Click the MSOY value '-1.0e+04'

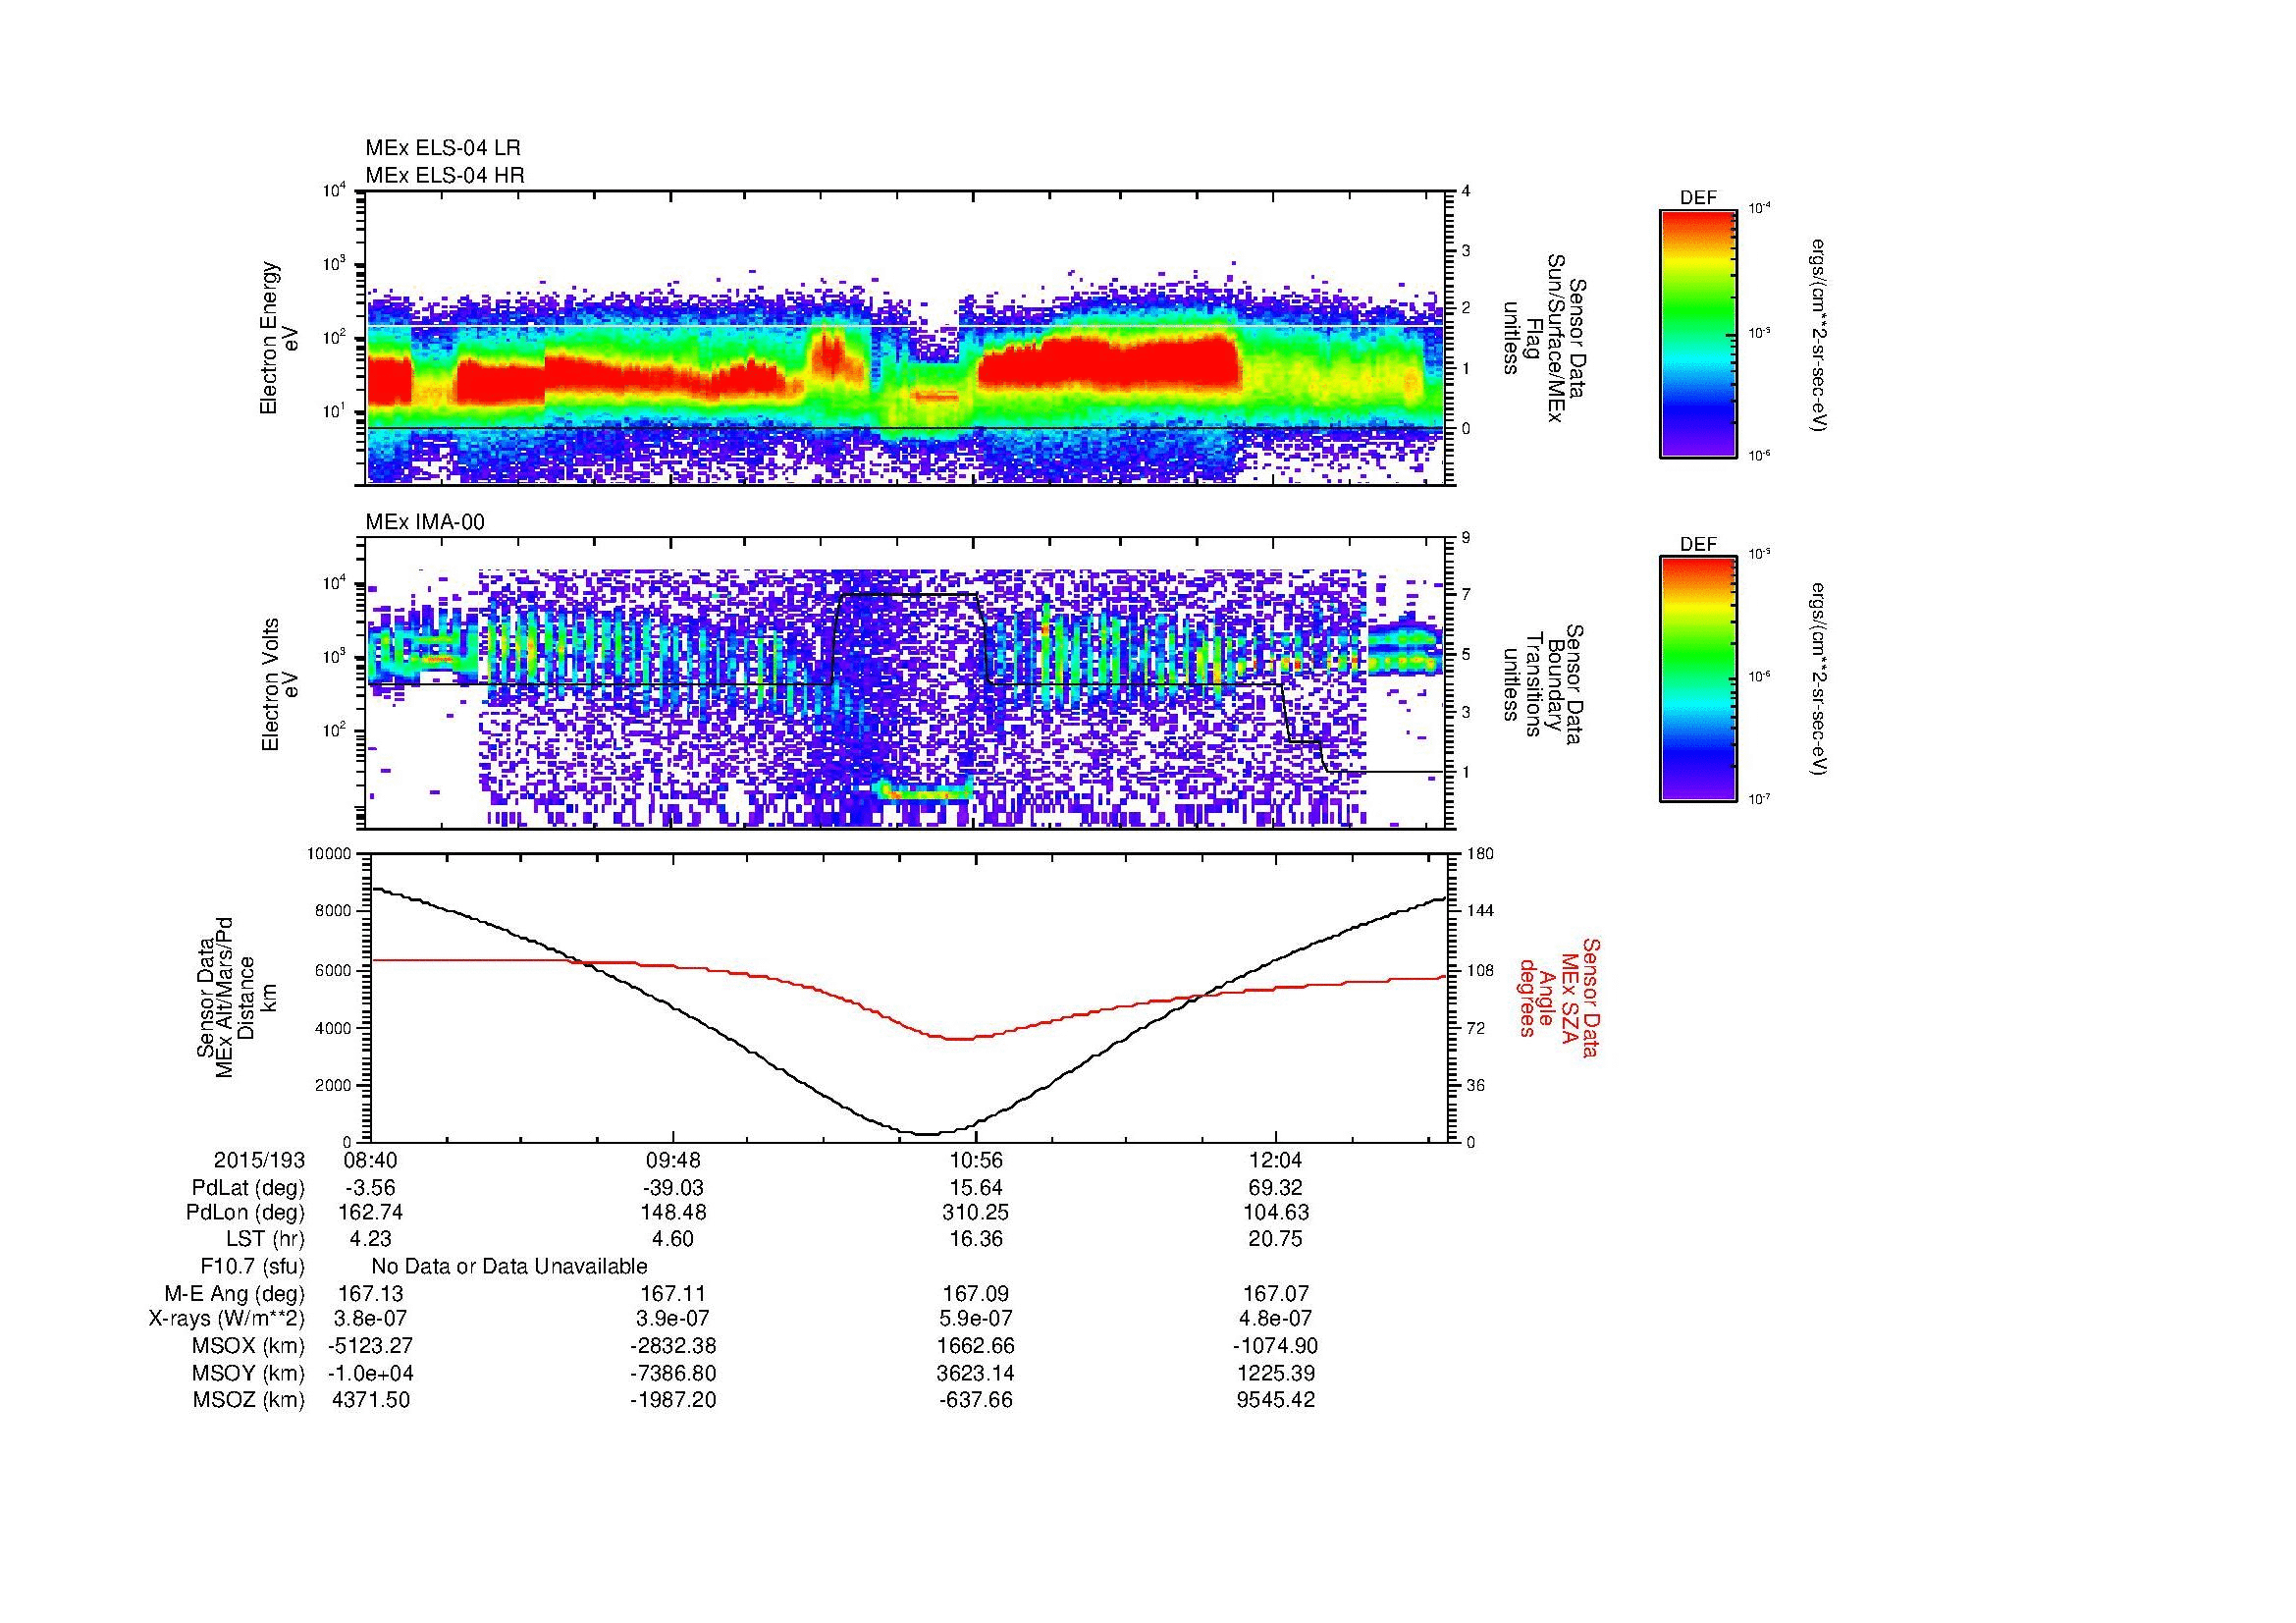coord(370,1373)
